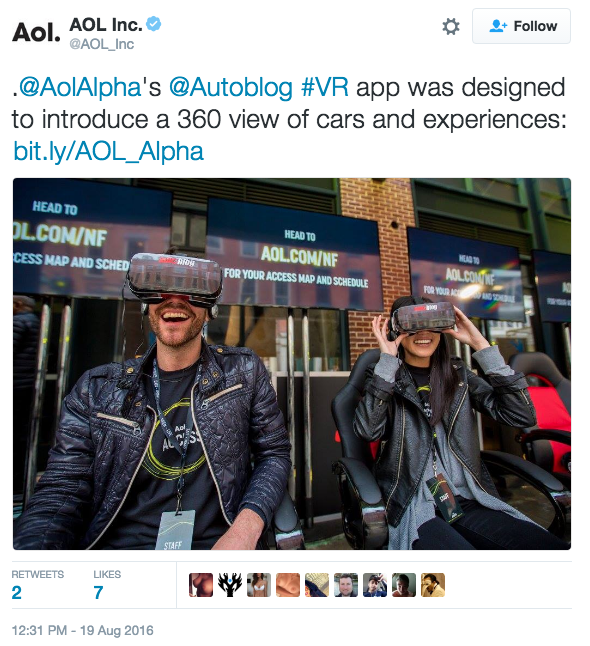Click the third liker avatar
Image resolution: width=590 pixels, height=646 pixels.
(x=259, y=585)
